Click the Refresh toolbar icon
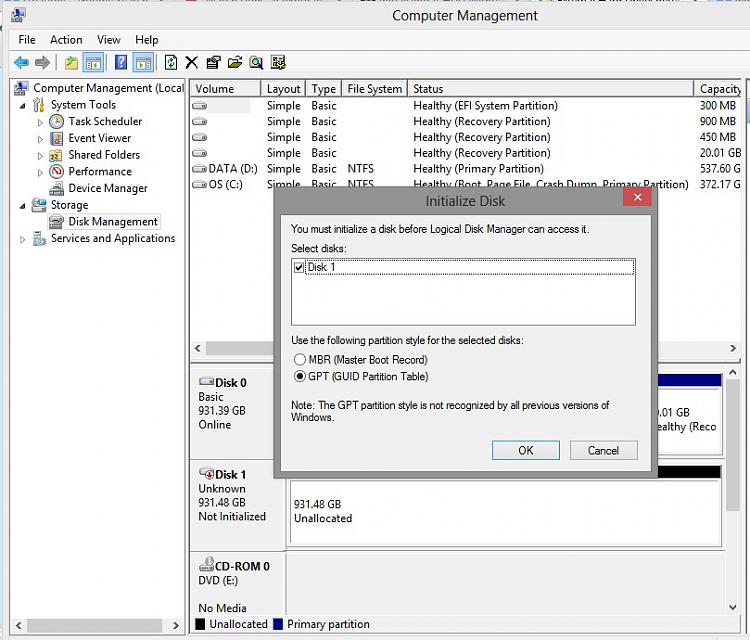 pyautogui.click(x=171, y=63)
